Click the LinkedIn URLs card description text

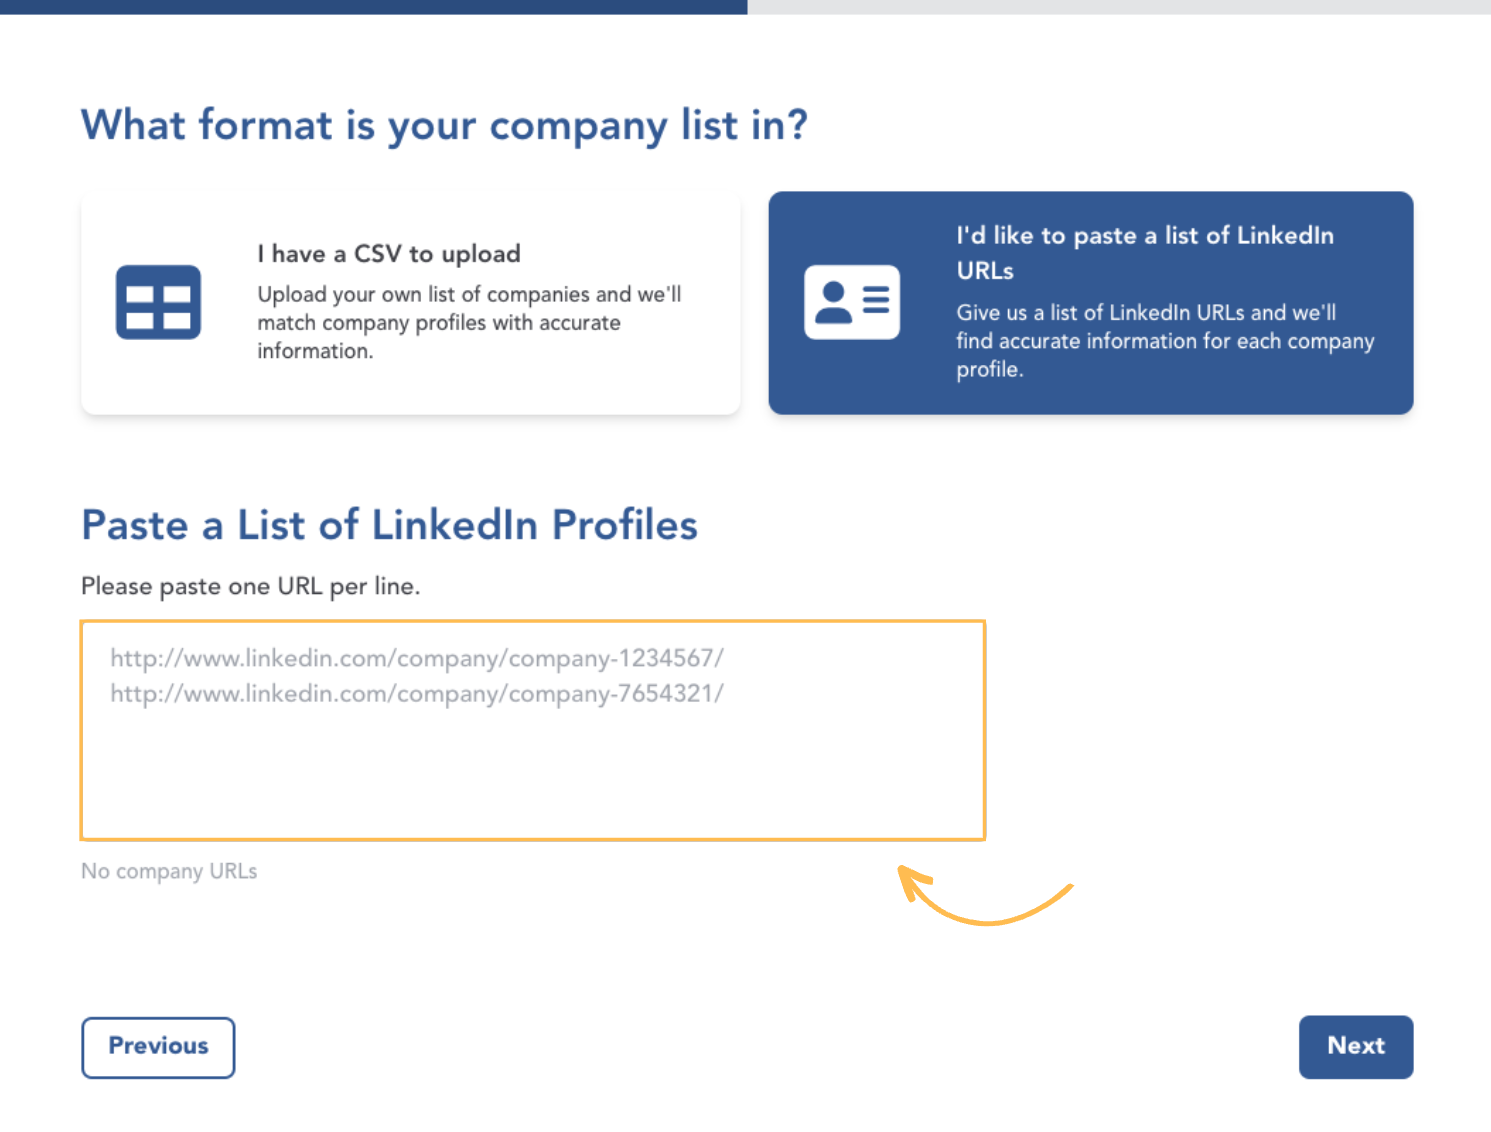[x=1165, y=341]
